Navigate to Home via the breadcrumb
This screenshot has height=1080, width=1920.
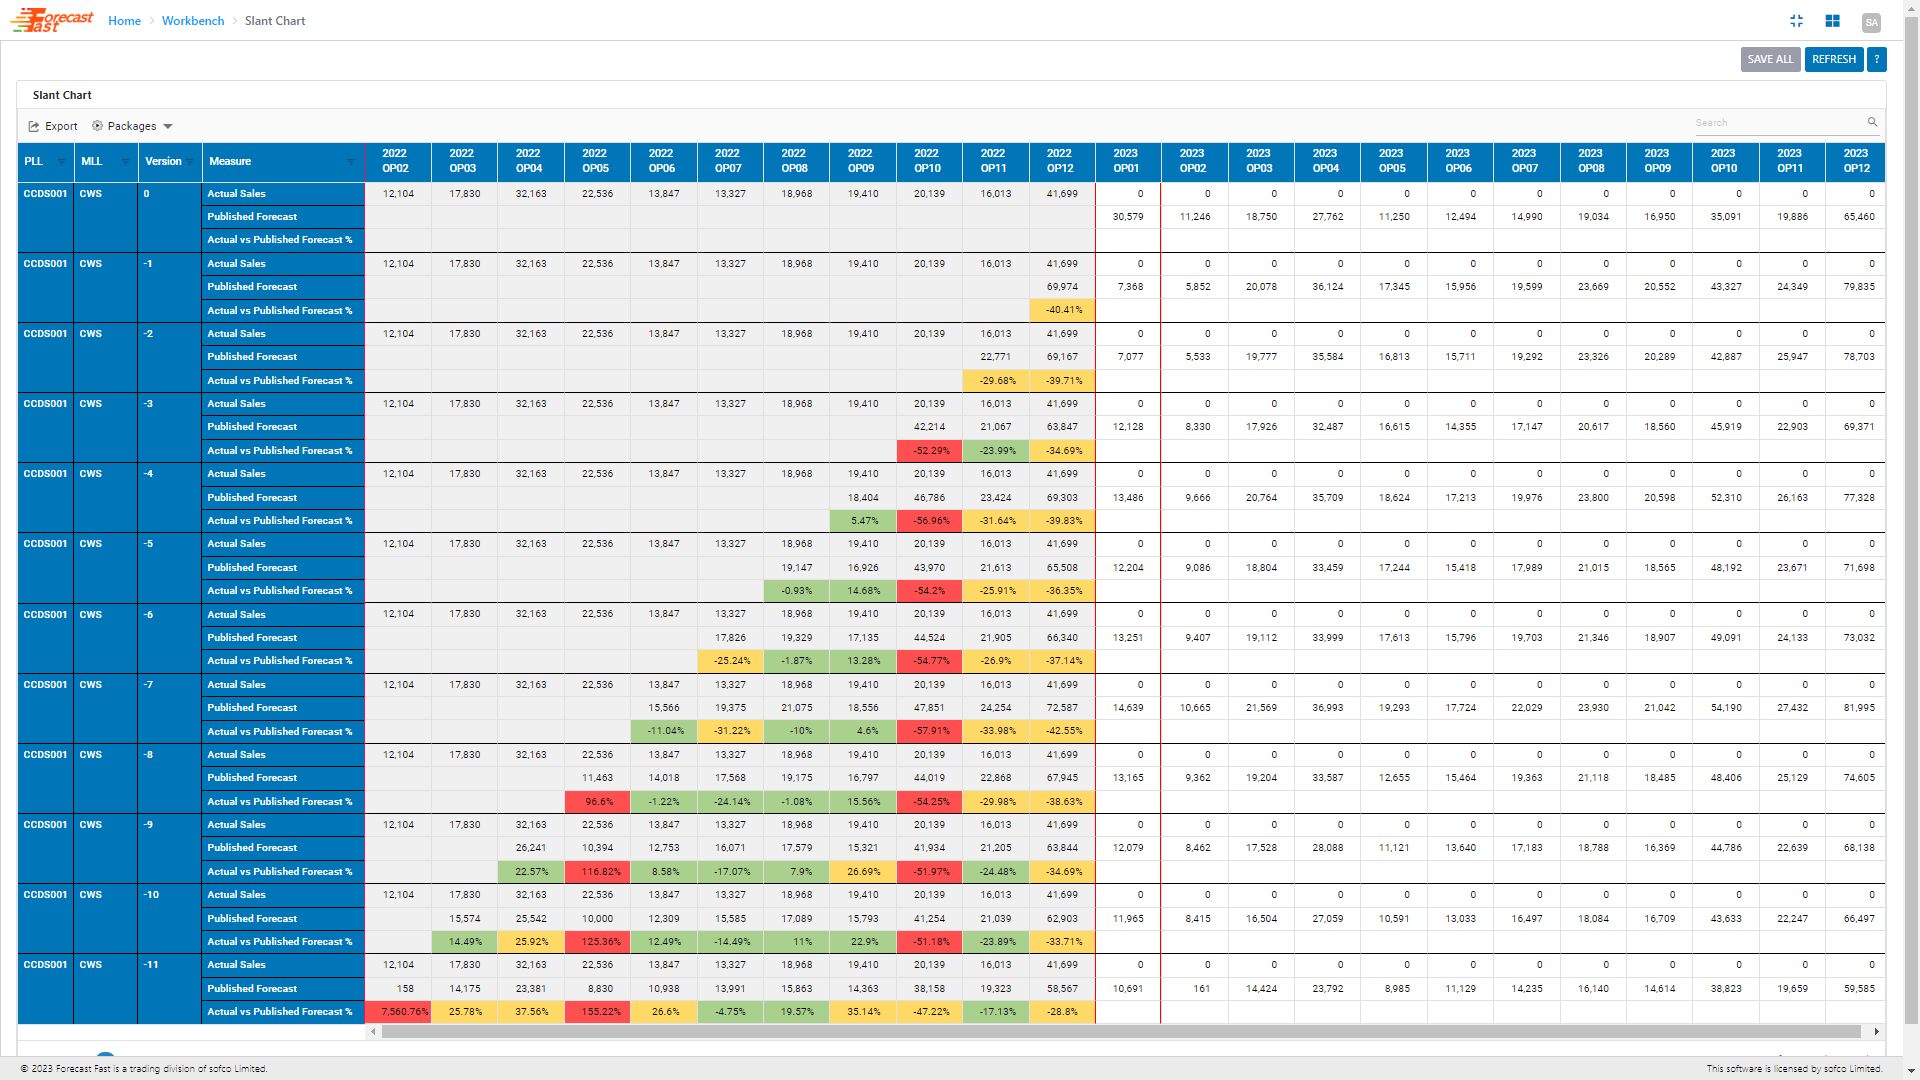pyautogui.click(x=124, y=20)
